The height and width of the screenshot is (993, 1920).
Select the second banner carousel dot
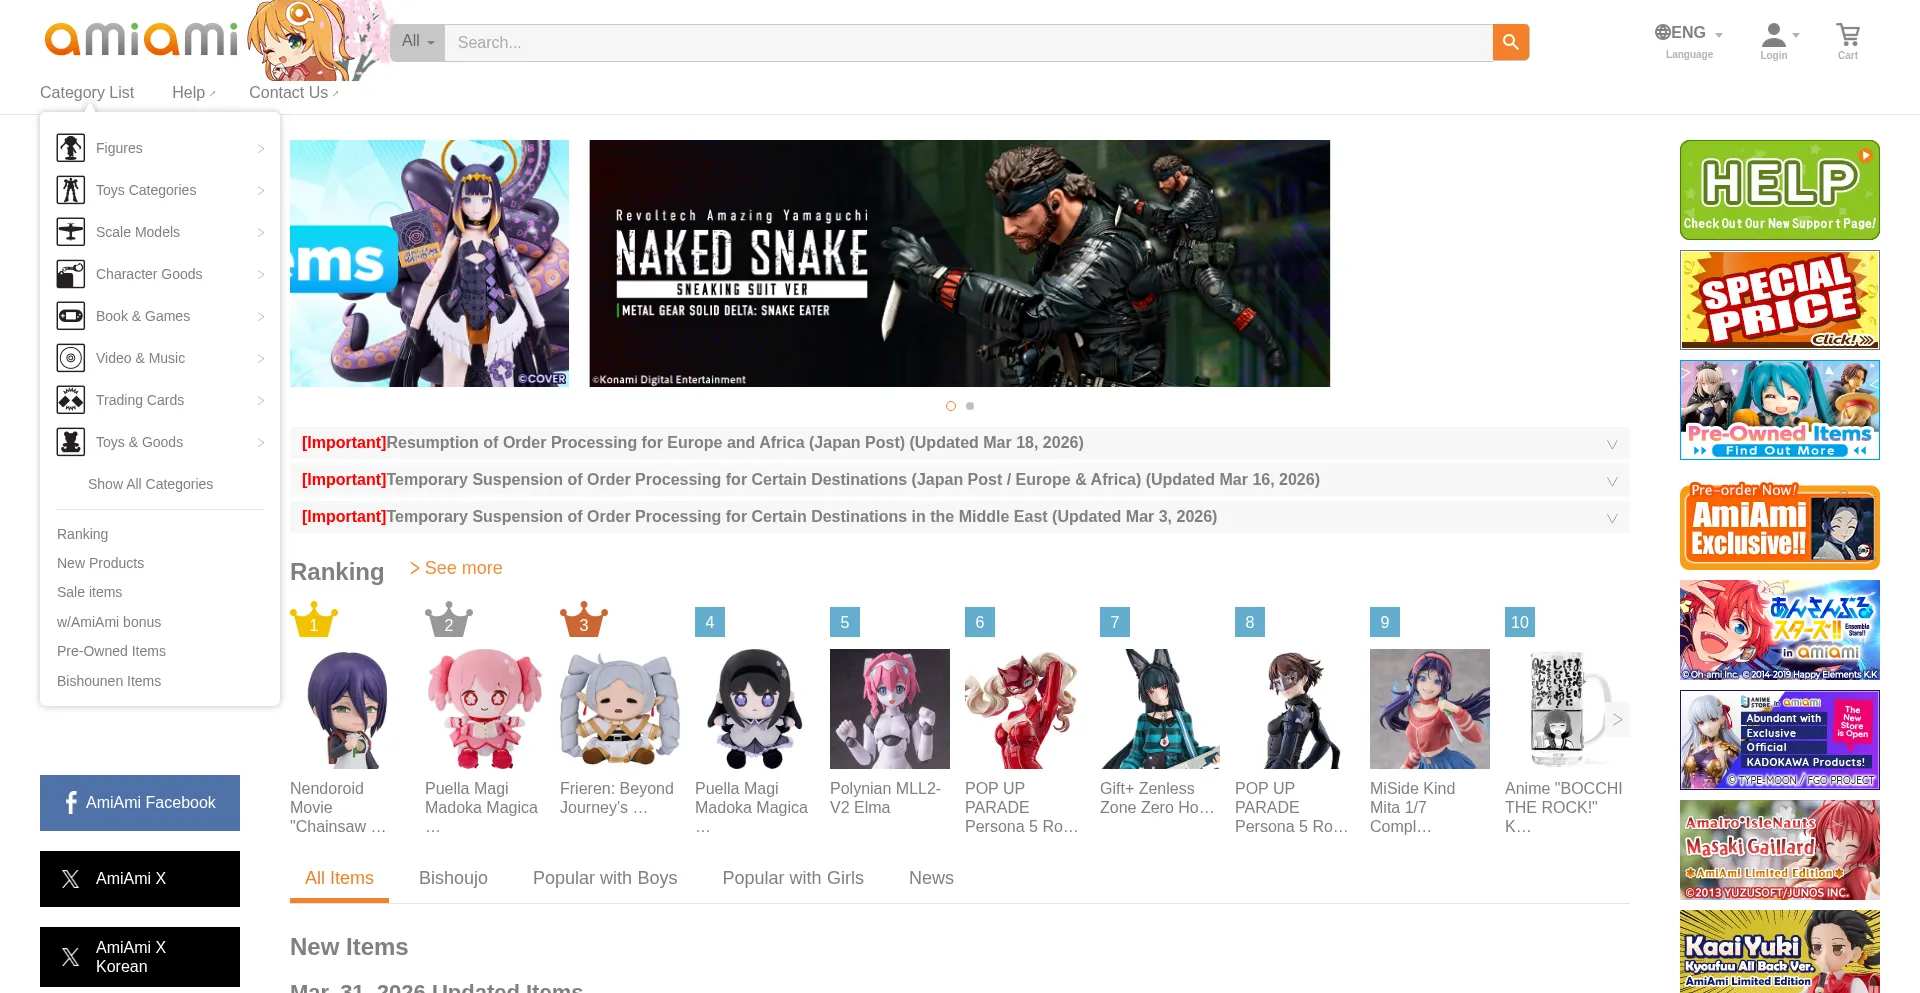tap(970, 406)
